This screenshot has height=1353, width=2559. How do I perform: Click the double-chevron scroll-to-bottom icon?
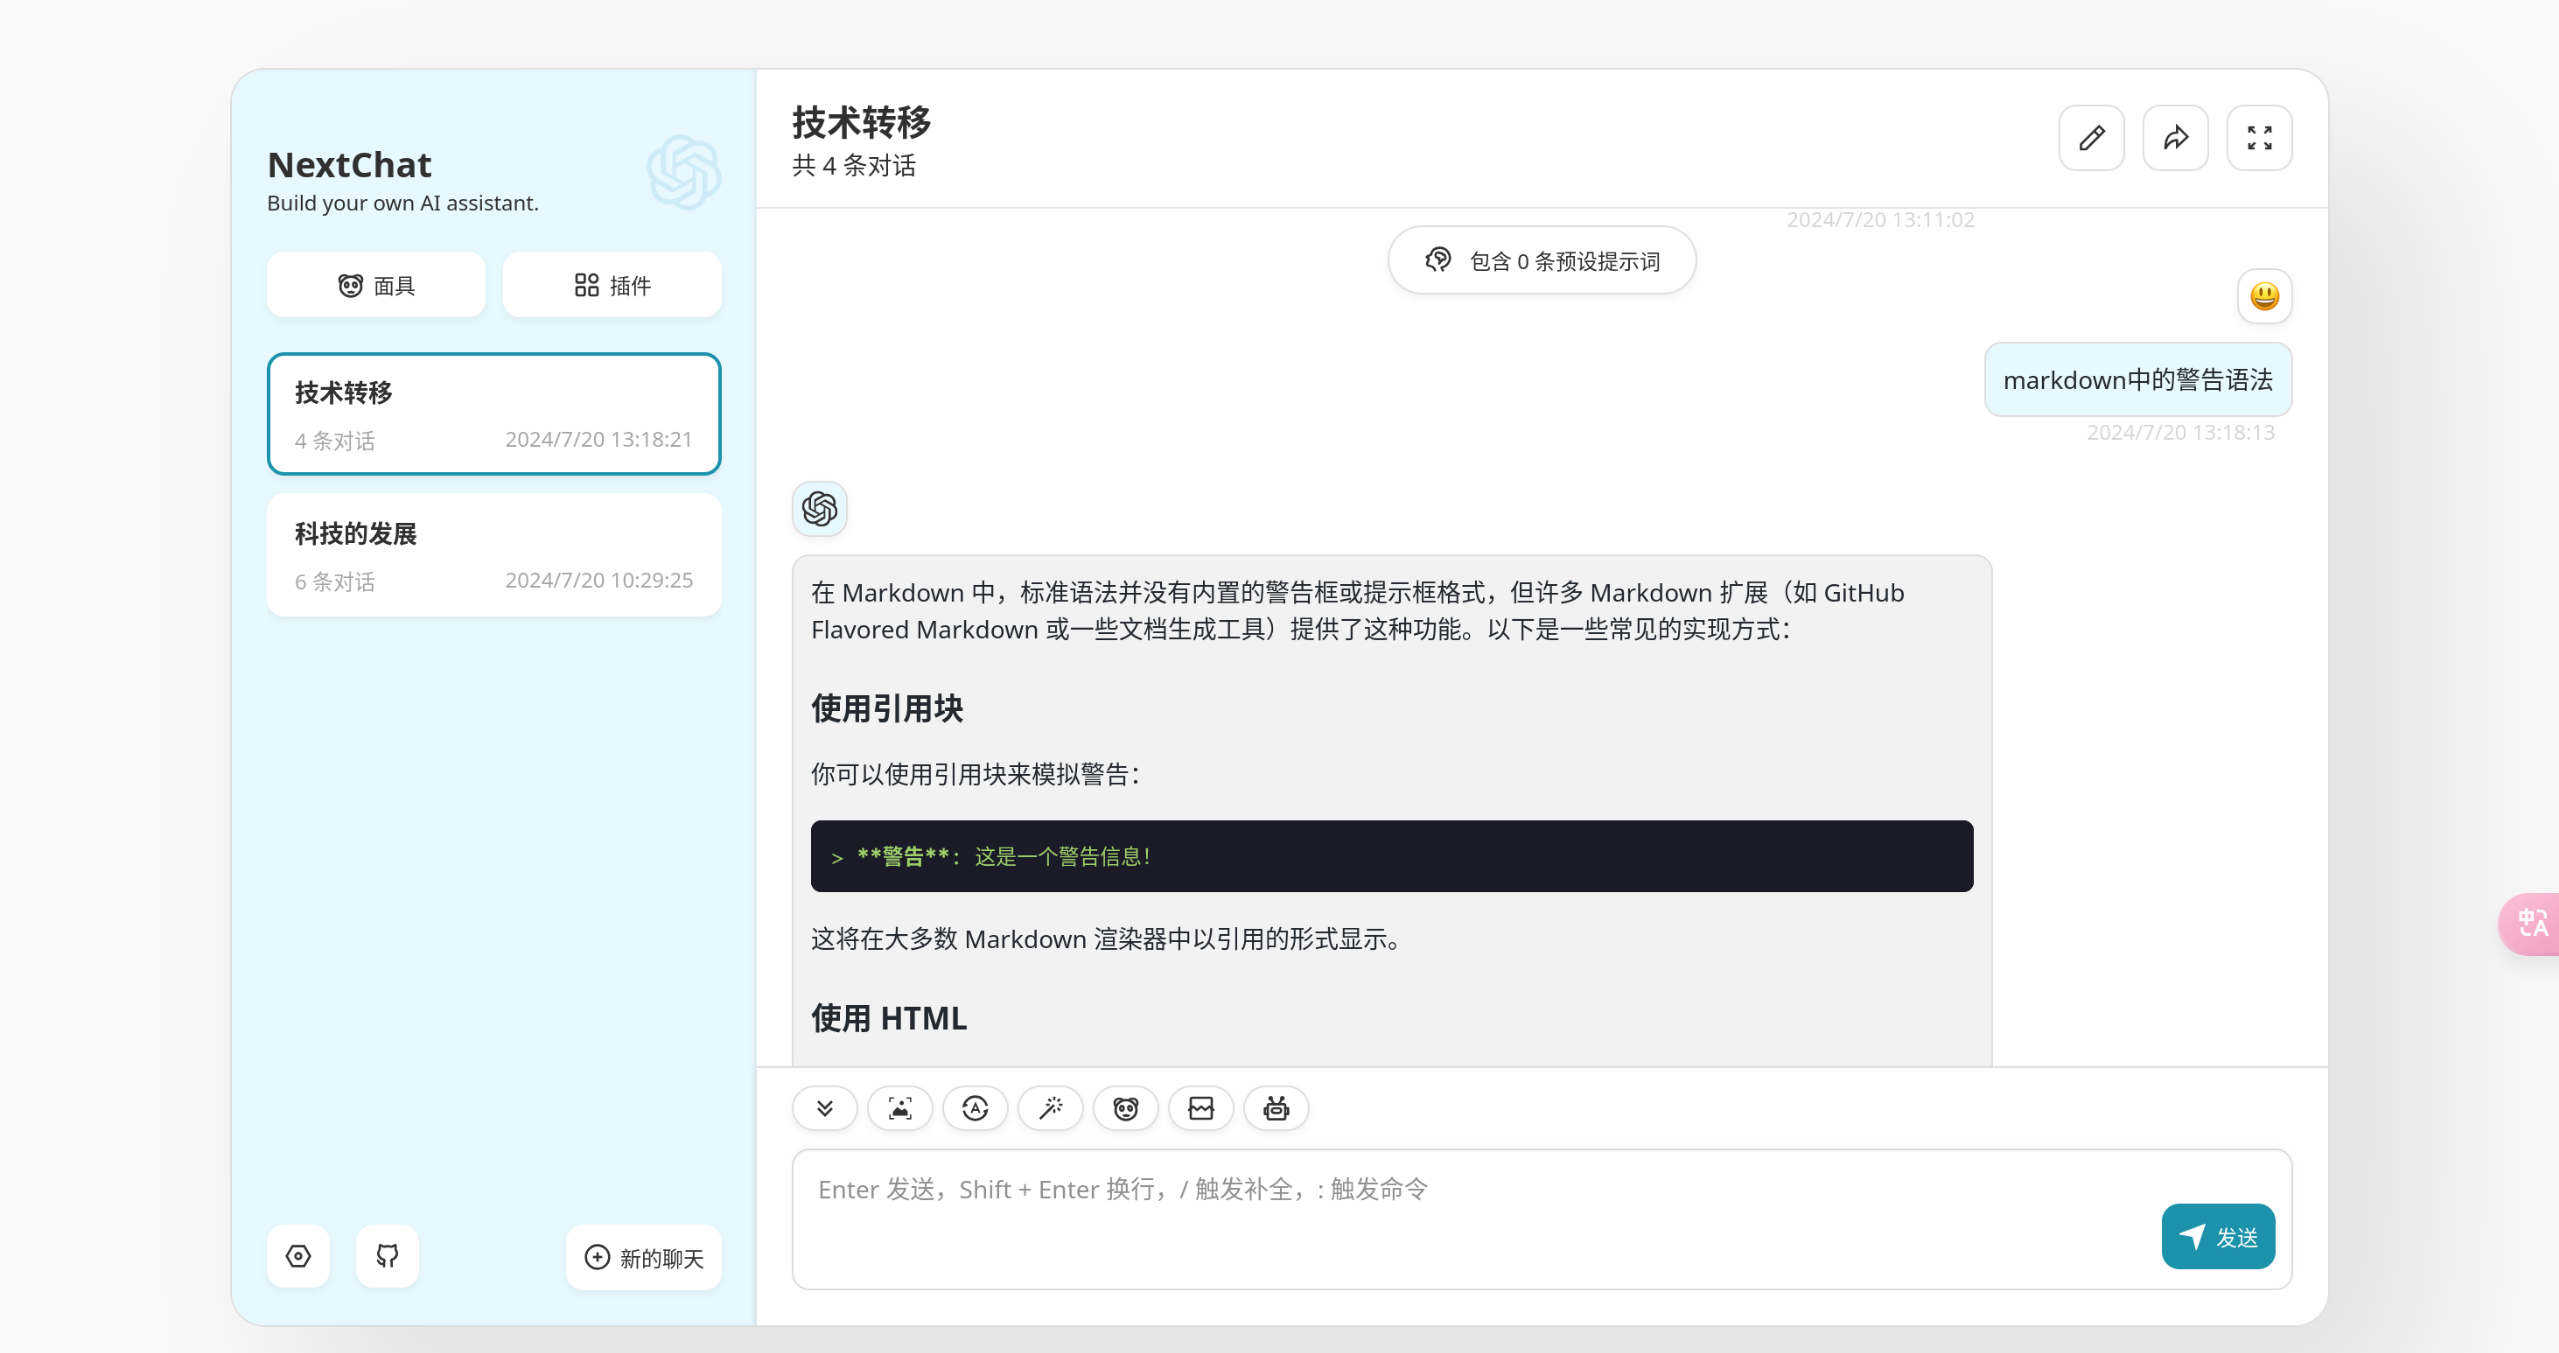tap(824, 1108)
